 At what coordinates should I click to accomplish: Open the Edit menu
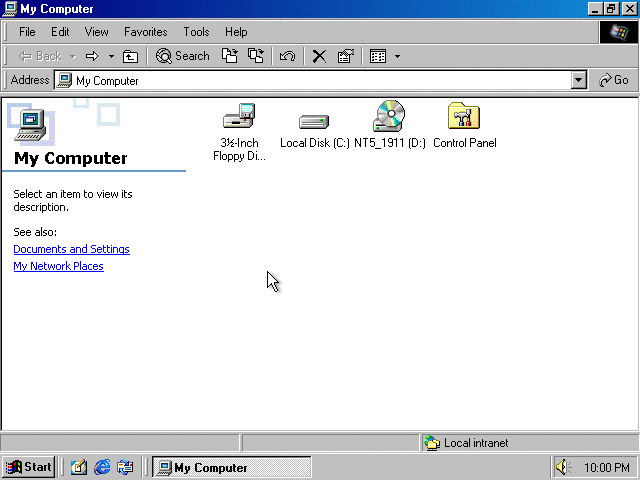60,32
